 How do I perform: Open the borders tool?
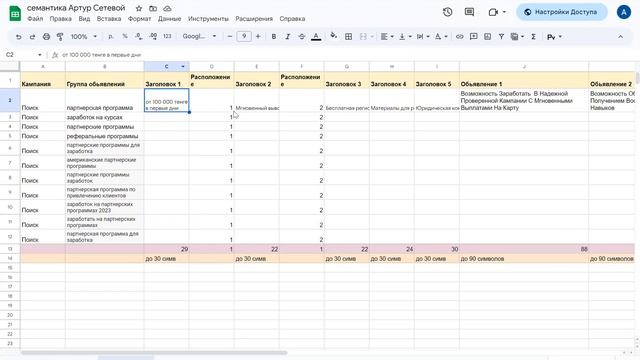(x=349, y=37)
